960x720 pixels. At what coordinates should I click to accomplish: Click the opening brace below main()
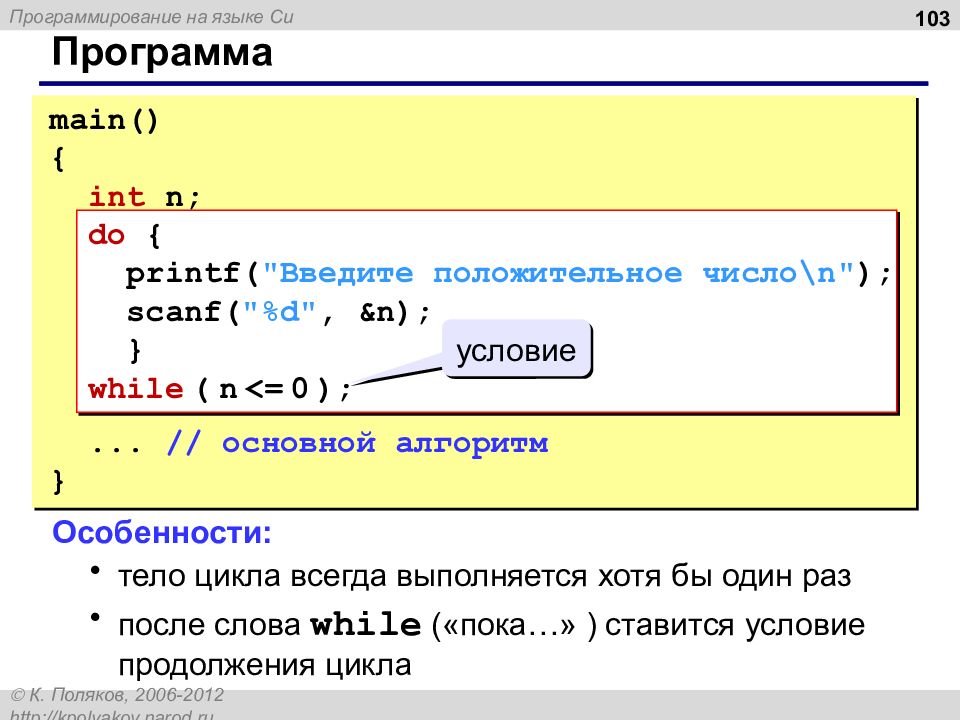click(58, 159)
